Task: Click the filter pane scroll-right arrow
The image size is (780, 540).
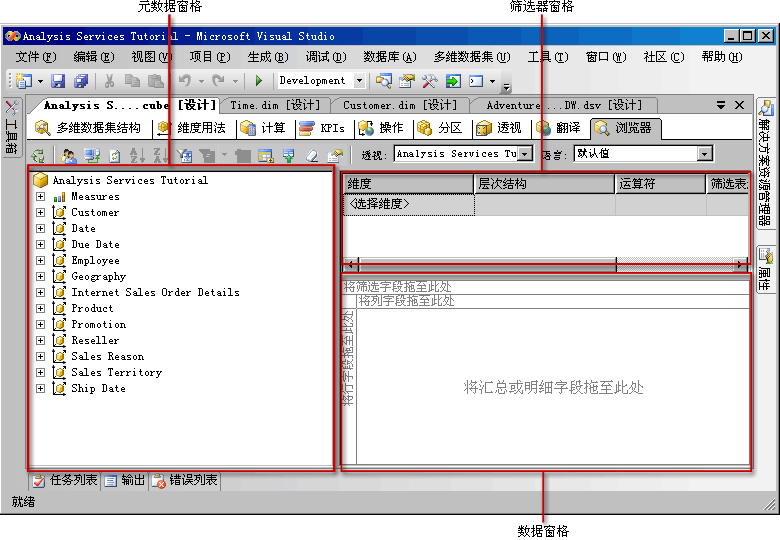Action: click(x=741, y=264)
